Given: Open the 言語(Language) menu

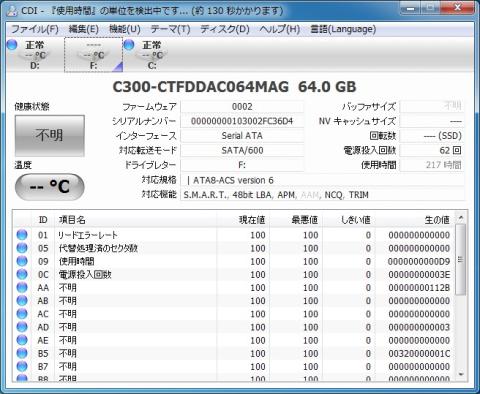Looking at the screenshot, I should click(343, 29).
